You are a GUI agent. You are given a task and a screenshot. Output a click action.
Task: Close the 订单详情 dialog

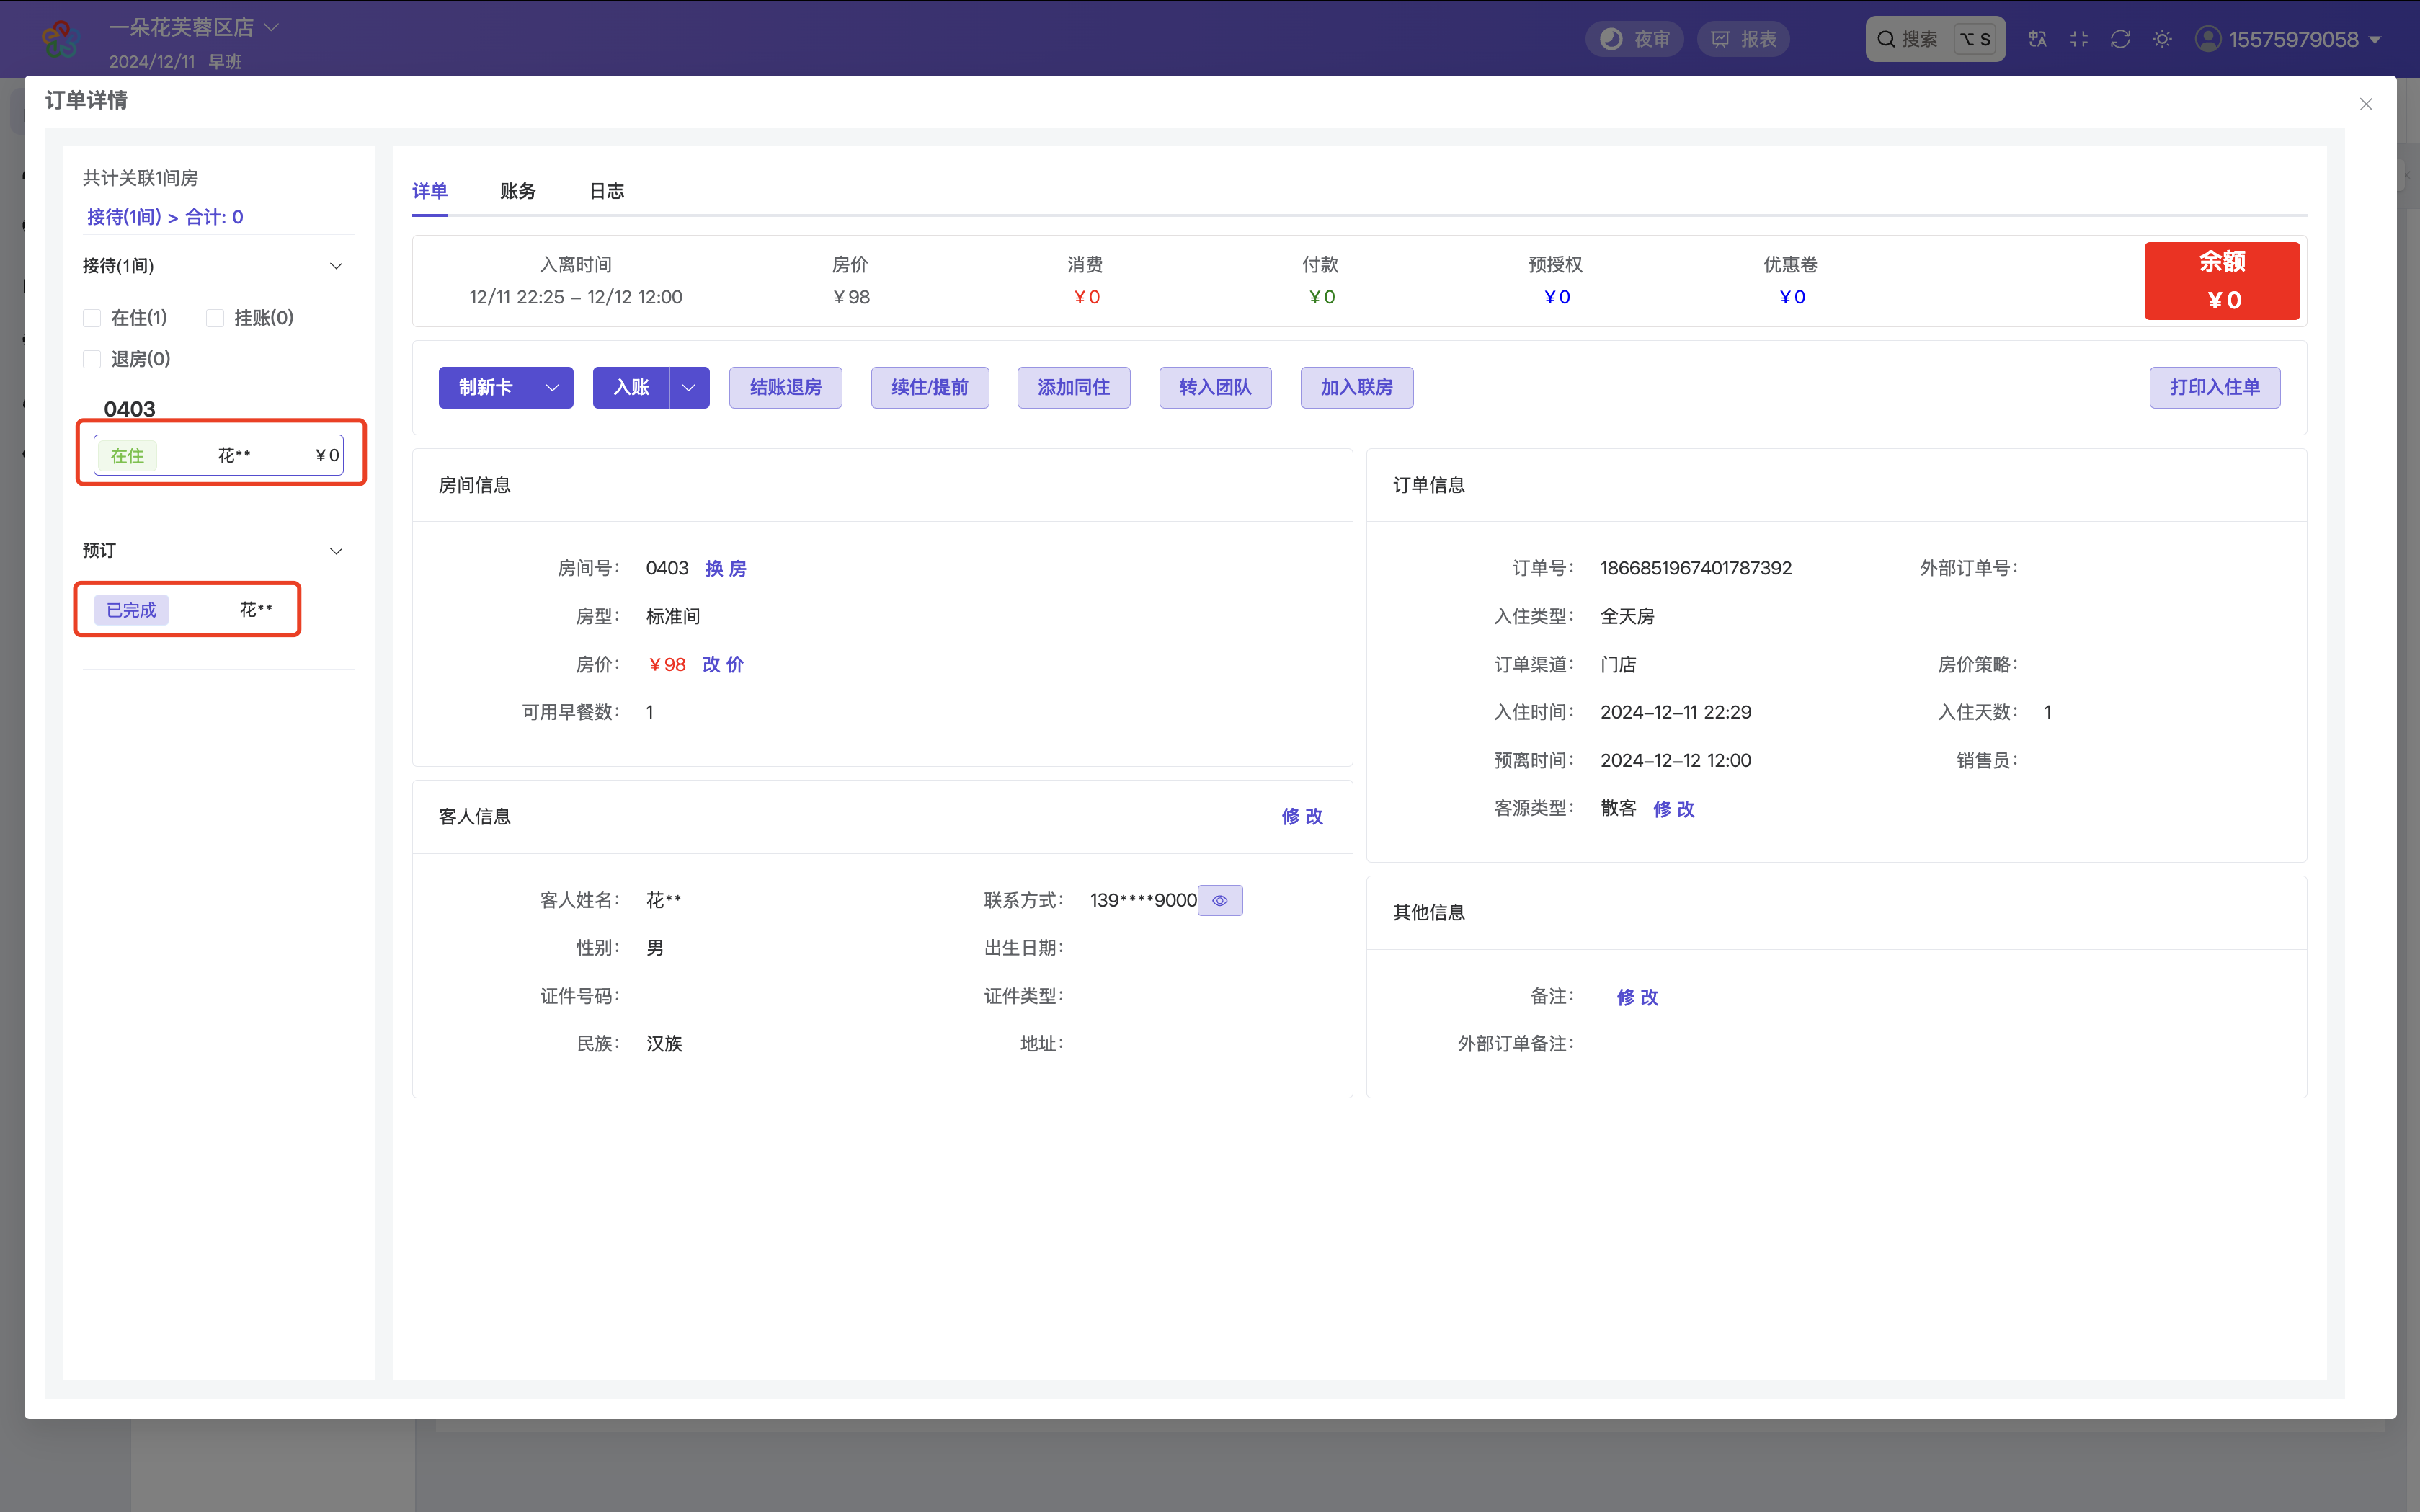[x=2365, y=104]
